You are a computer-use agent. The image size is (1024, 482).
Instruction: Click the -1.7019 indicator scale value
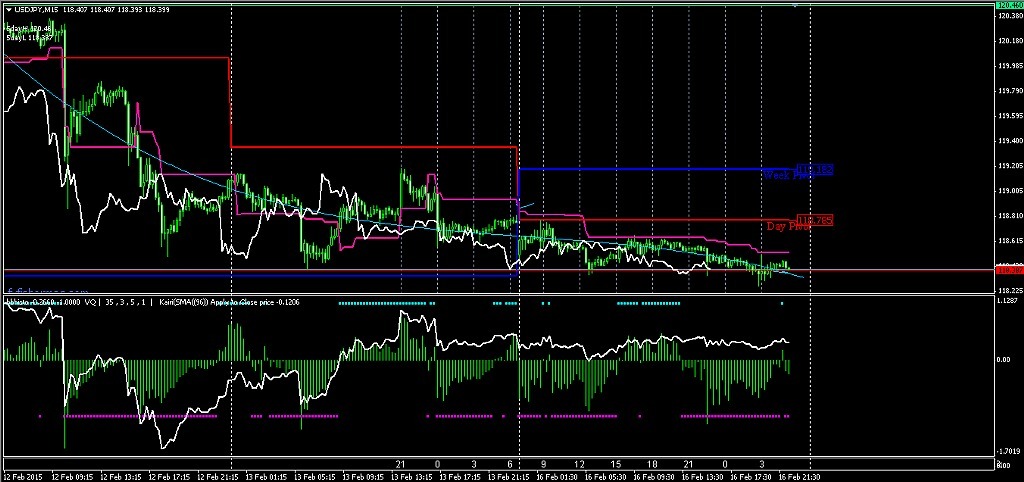pyautogui.click(x=1009, y=451)
